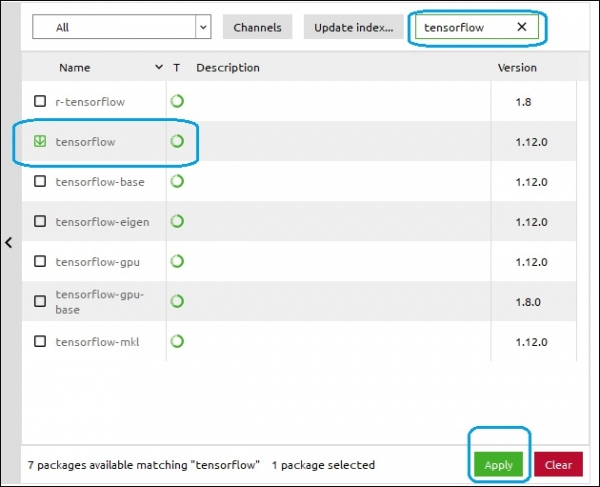
Task: Click the Update index... button
Action: pos(354,27)
